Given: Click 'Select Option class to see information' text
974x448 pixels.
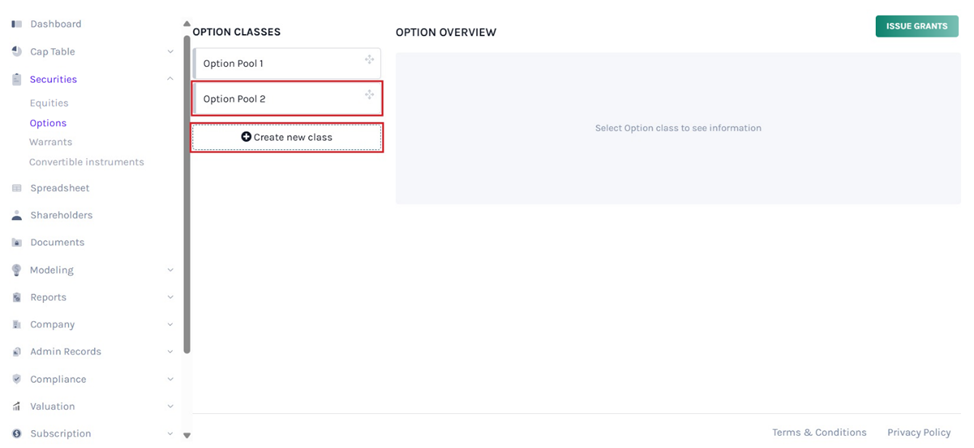Looking at the screenshot, I should [678, 128].
